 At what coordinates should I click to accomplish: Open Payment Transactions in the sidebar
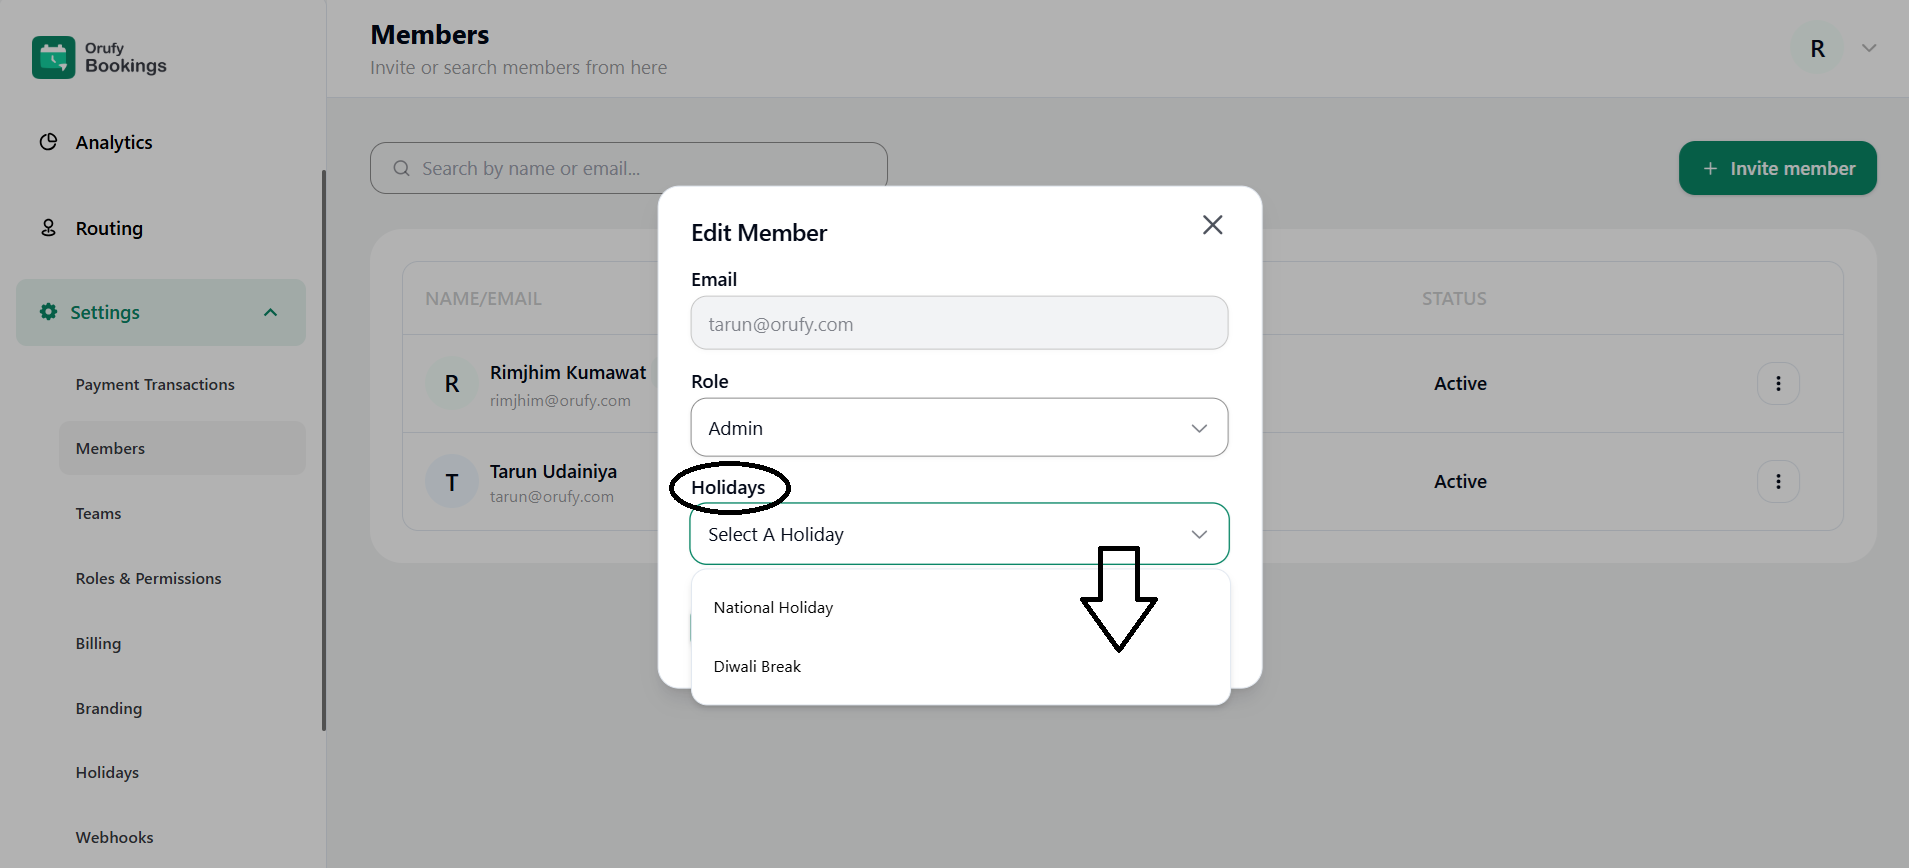pos(155,385)
